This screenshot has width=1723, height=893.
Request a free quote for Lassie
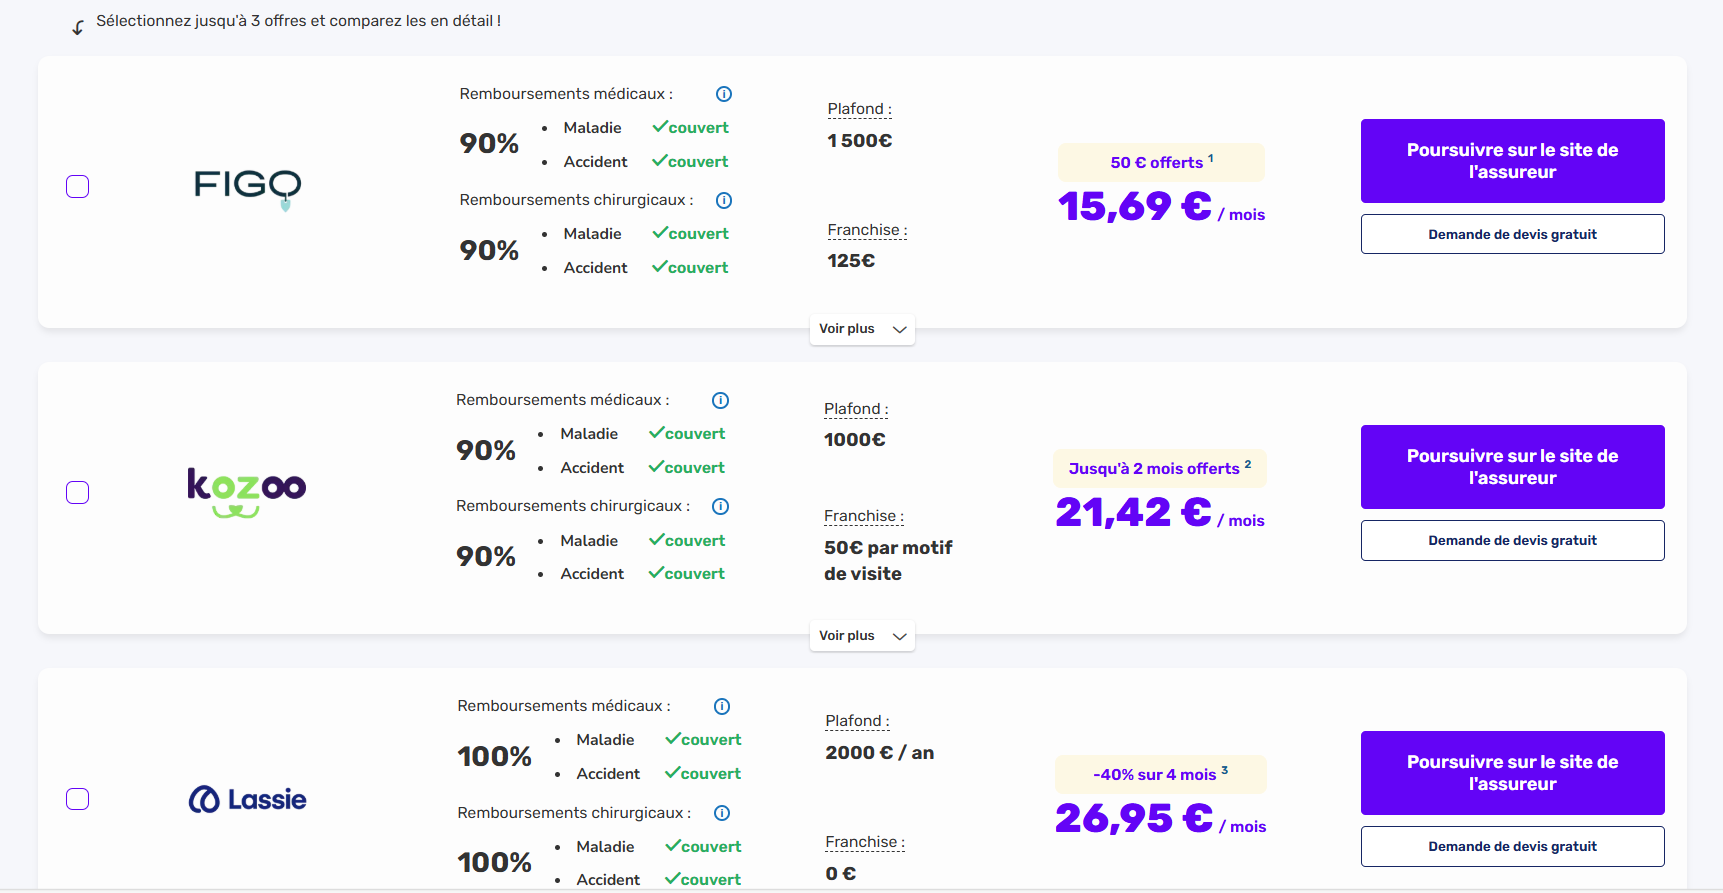point(1512,846)
